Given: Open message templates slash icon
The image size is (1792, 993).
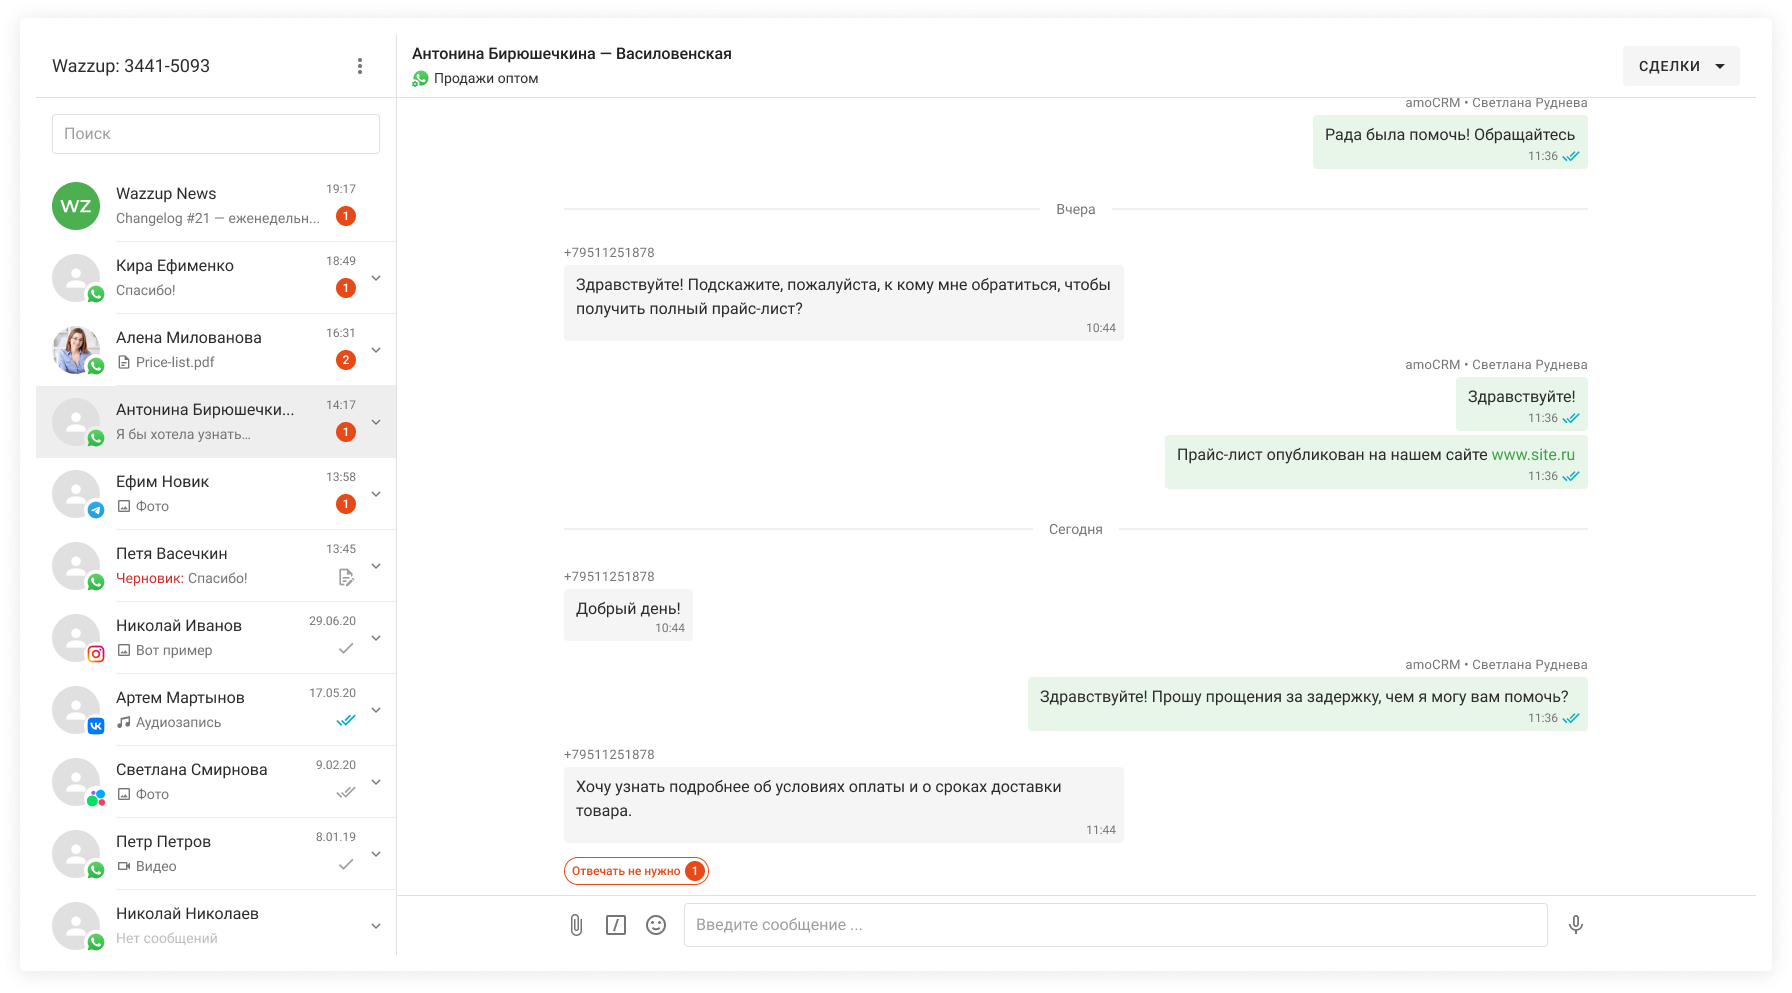Looking at the screenshot, I should [x=616, y=925].
